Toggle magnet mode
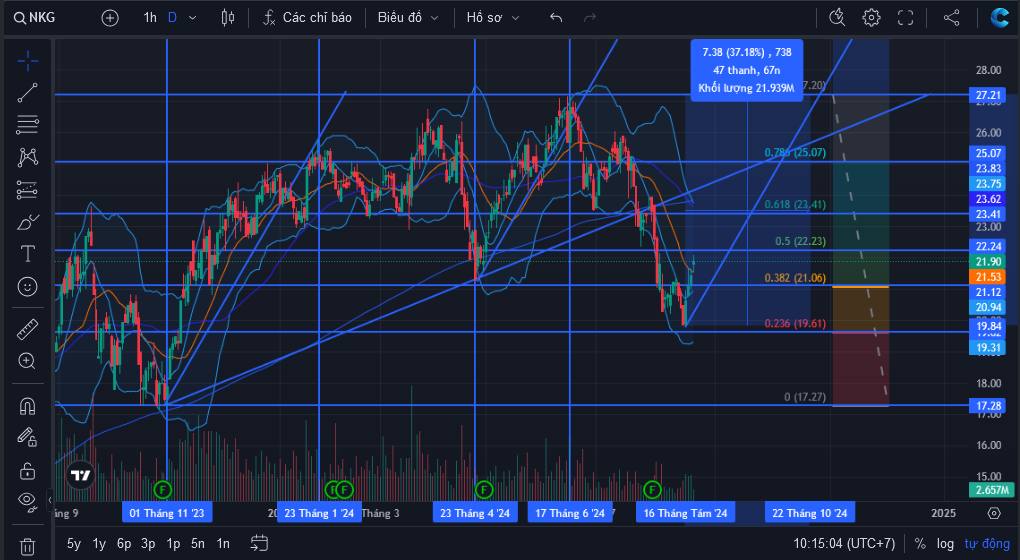The height and width of the screenshot is (560, 1020). click(x=27, y=407)
